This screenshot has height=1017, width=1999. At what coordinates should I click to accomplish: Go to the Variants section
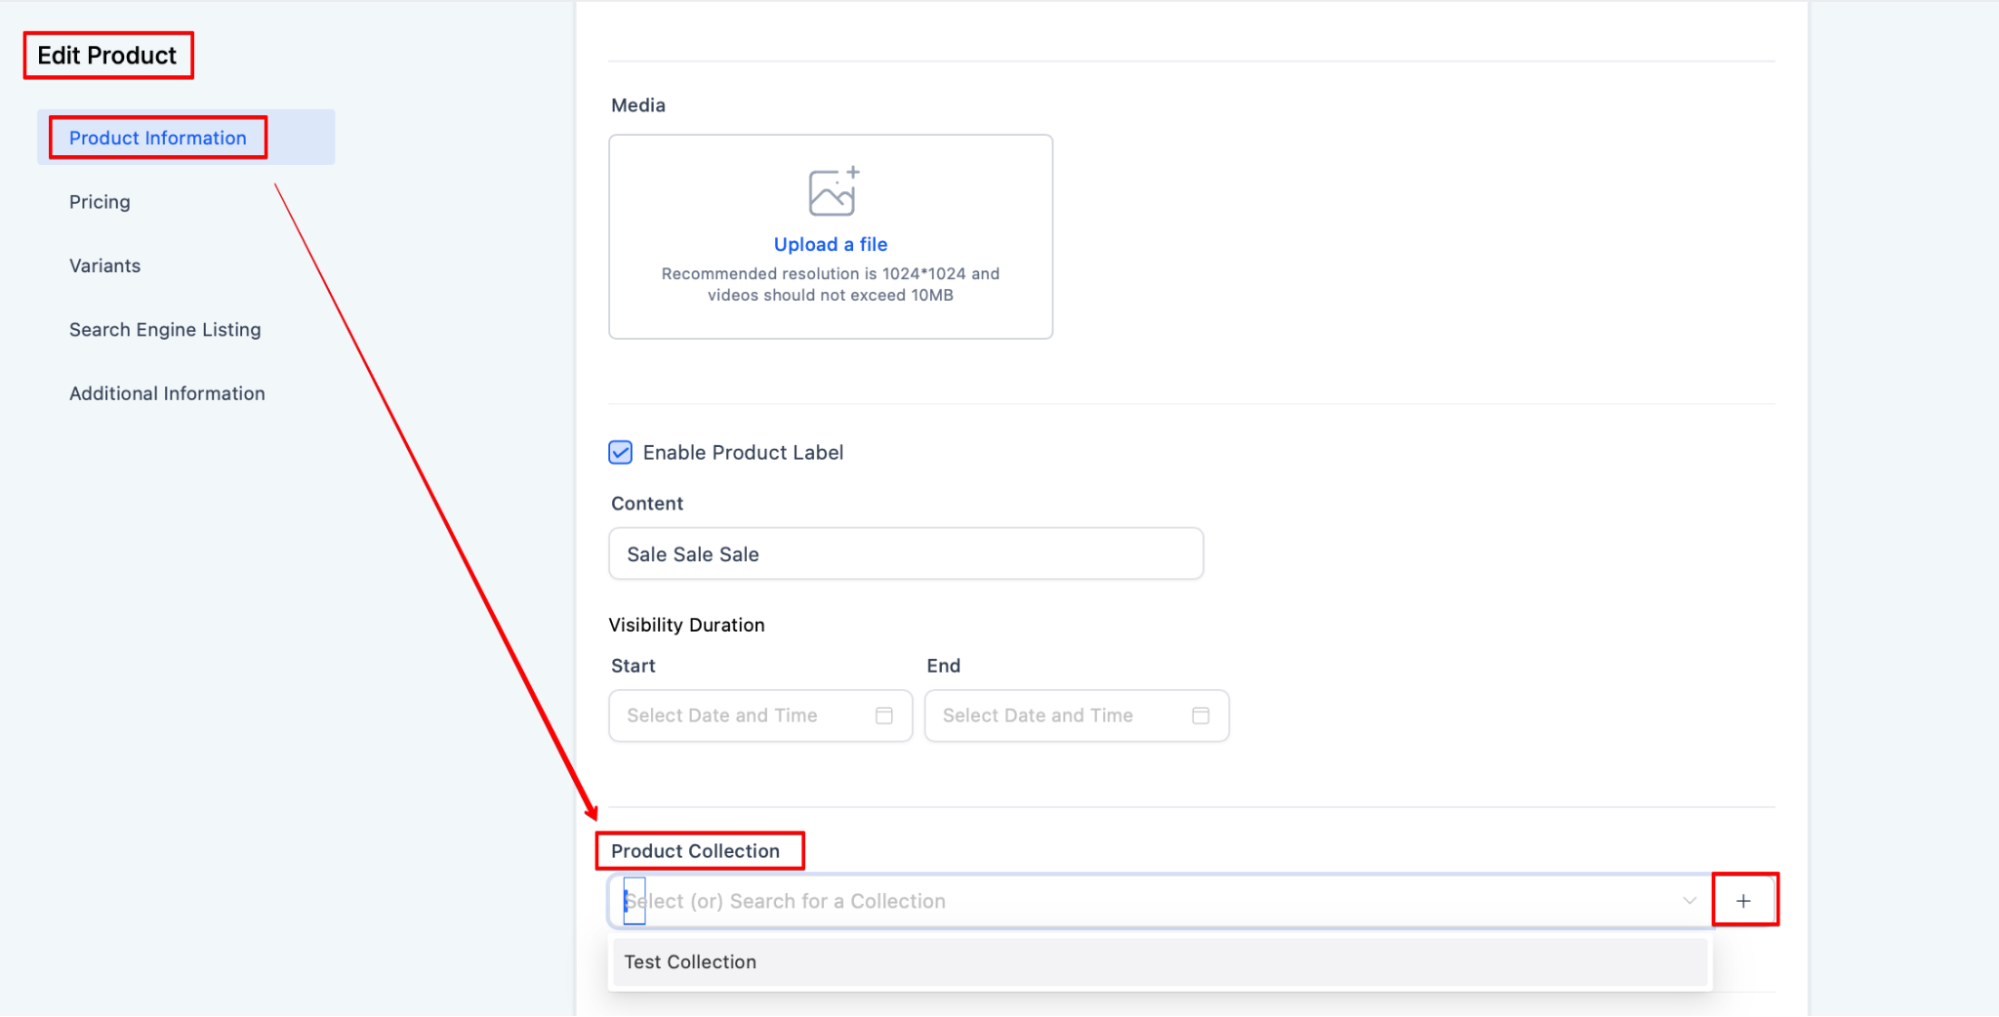point(105,266)
